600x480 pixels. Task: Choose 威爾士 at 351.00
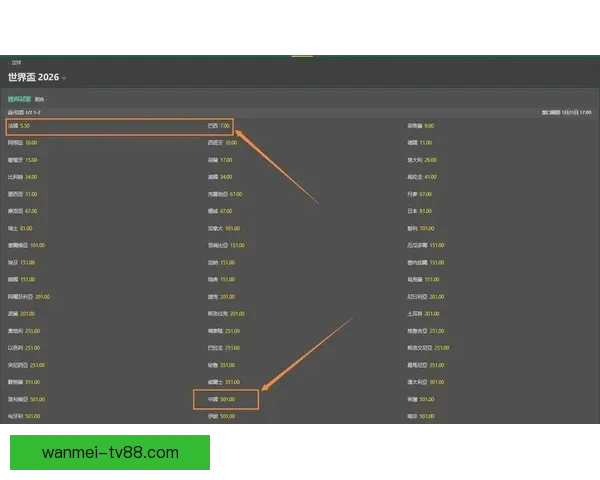[224, 382]
